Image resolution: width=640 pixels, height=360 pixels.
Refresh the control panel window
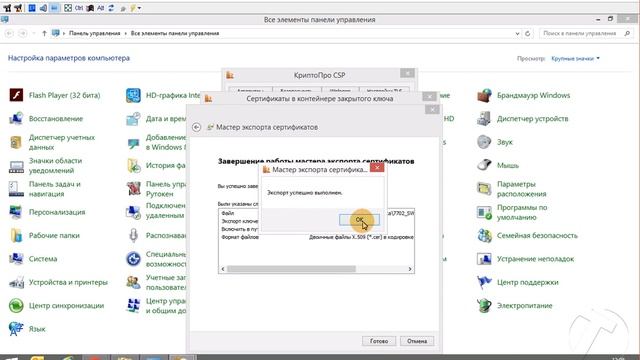(x=527, y=33)
